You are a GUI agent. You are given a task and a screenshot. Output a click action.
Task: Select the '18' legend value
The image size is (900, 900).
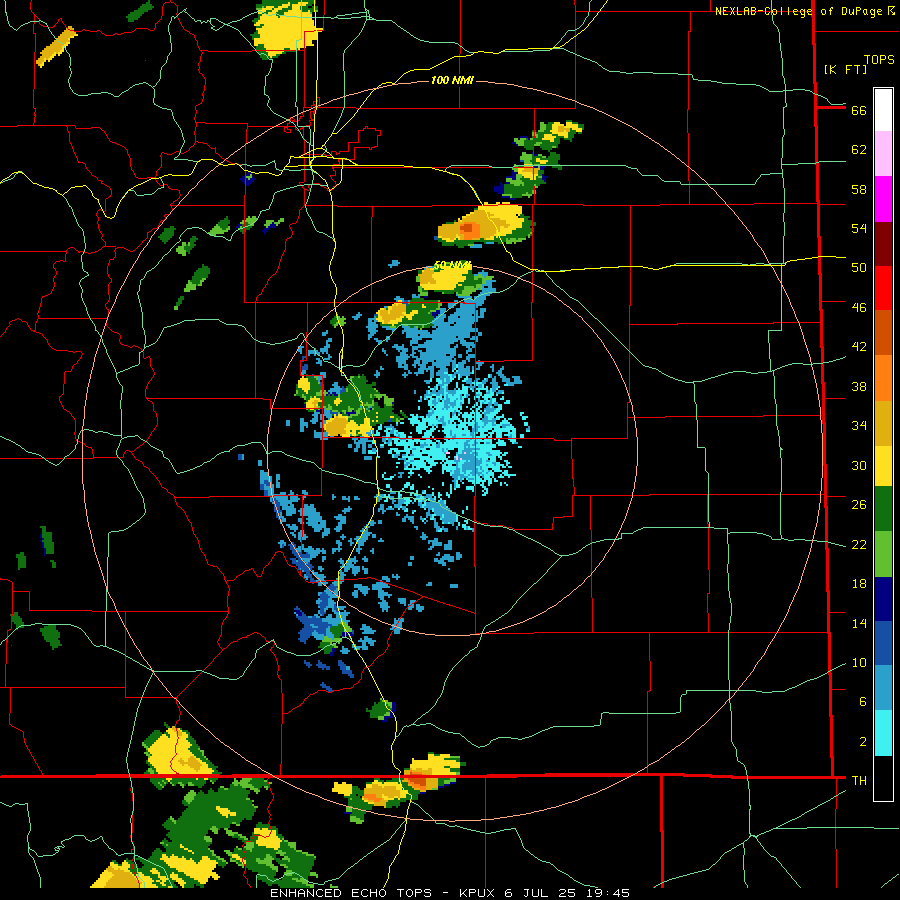tap(859, 584)
